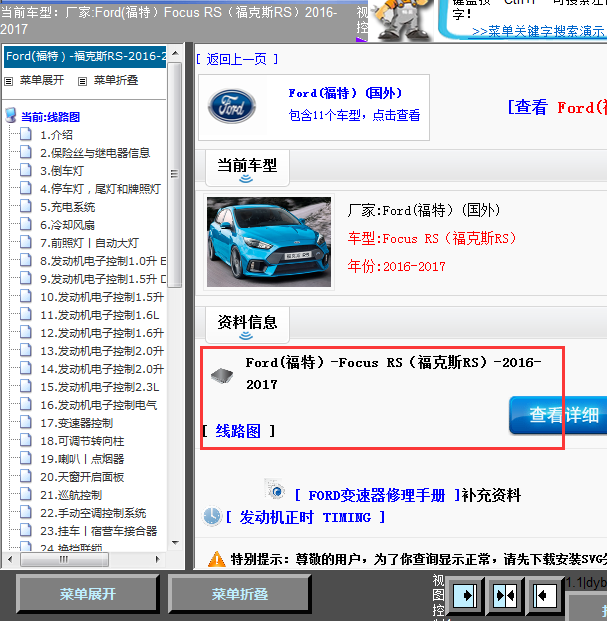
Task: Click the sidebar horizontal scrollbar thumb
Action: (65, 559)
